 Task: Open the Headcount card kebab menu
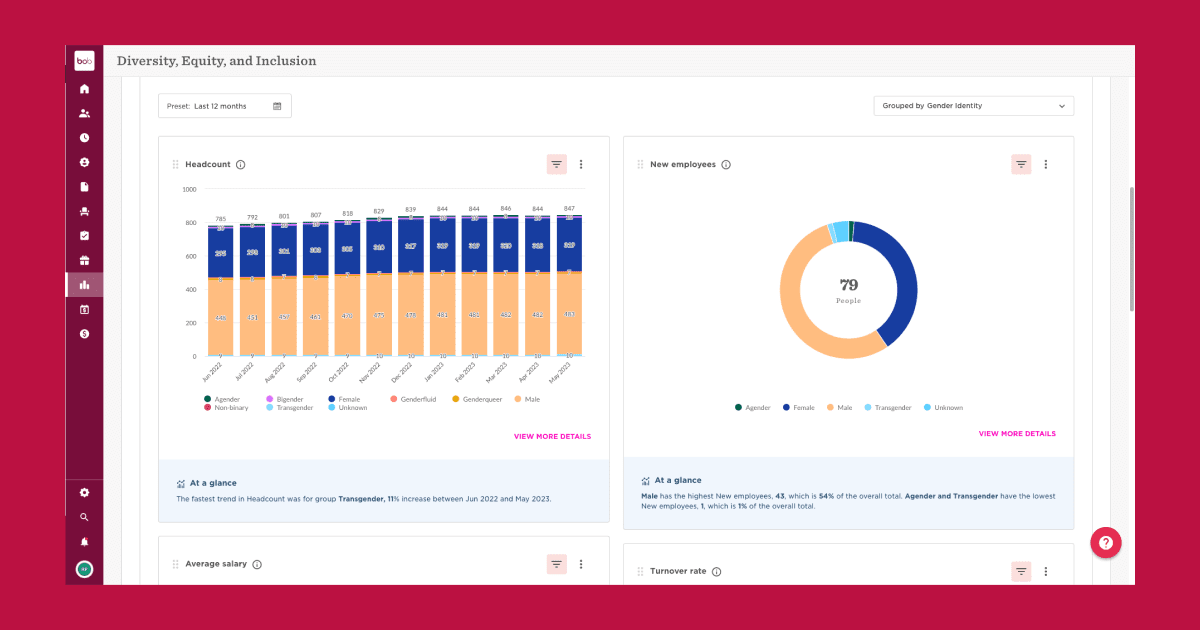pyautogui.click(x=581, y=164)
